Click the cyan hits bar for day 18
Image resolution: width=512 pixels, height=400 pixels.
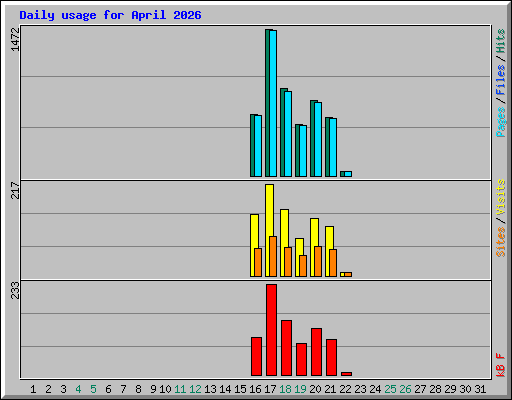pyautogui.click(x=288, y=134)
